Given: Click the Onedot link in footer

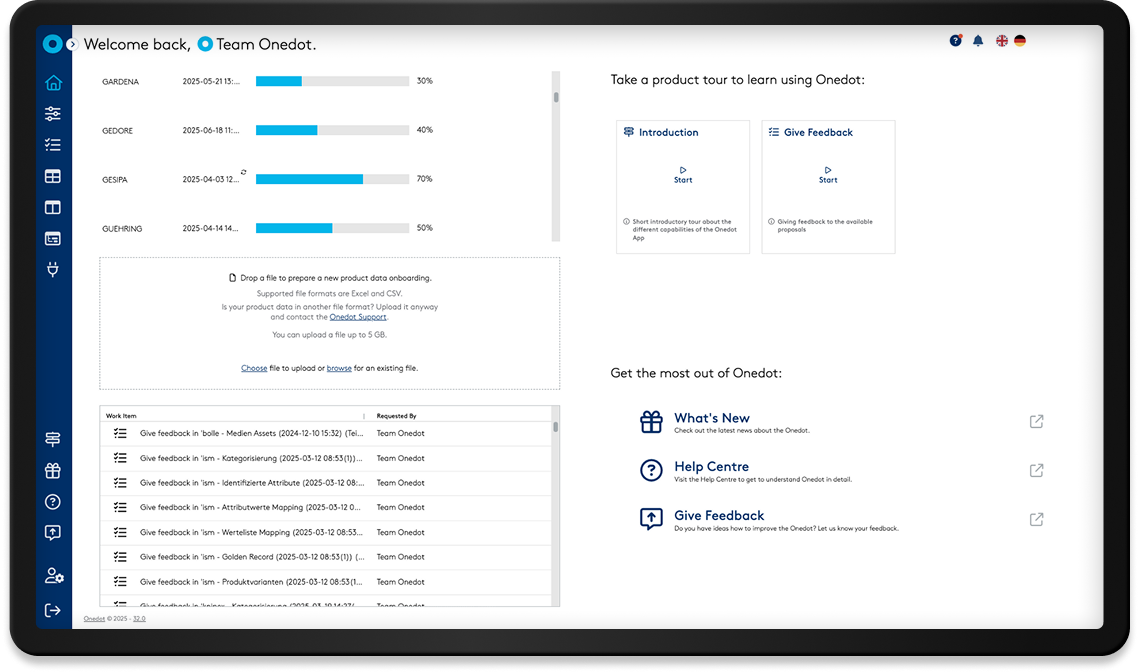Looking at the screenshot, I should (x=94, y=619).
